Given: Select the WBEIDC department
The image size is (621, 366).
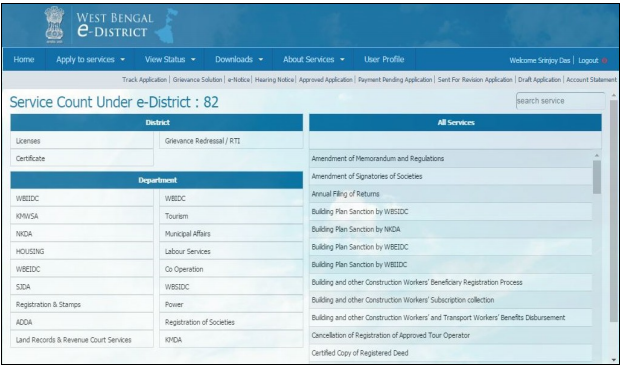Looking at the screenshot, I should click(x=82, y=269).
